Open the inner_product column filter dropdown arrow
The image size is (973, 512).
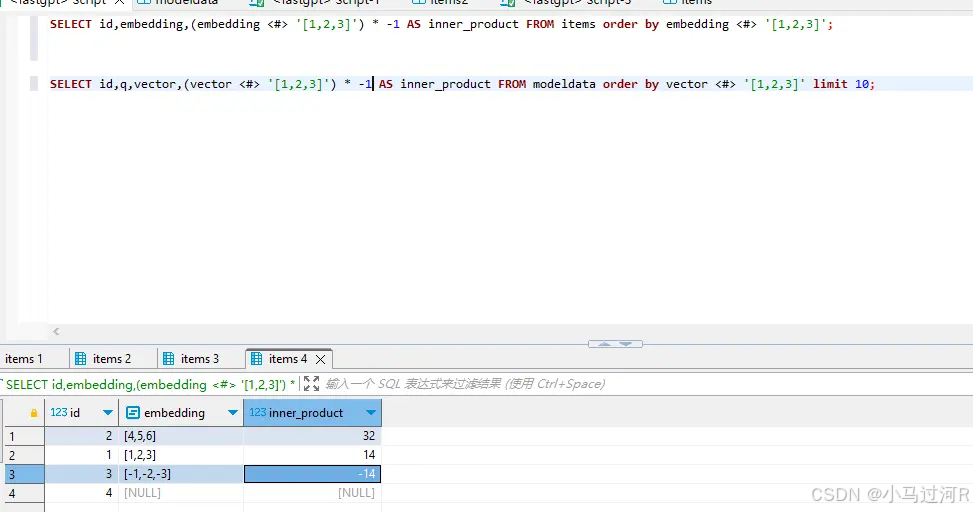pos(371,413)
